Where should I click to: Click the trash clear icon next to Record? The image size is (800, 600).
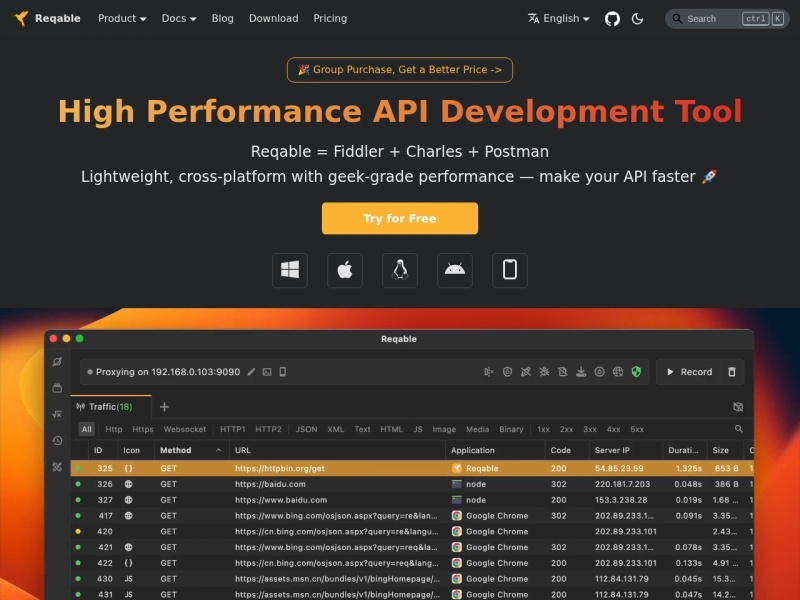click(x=732, y=372)
